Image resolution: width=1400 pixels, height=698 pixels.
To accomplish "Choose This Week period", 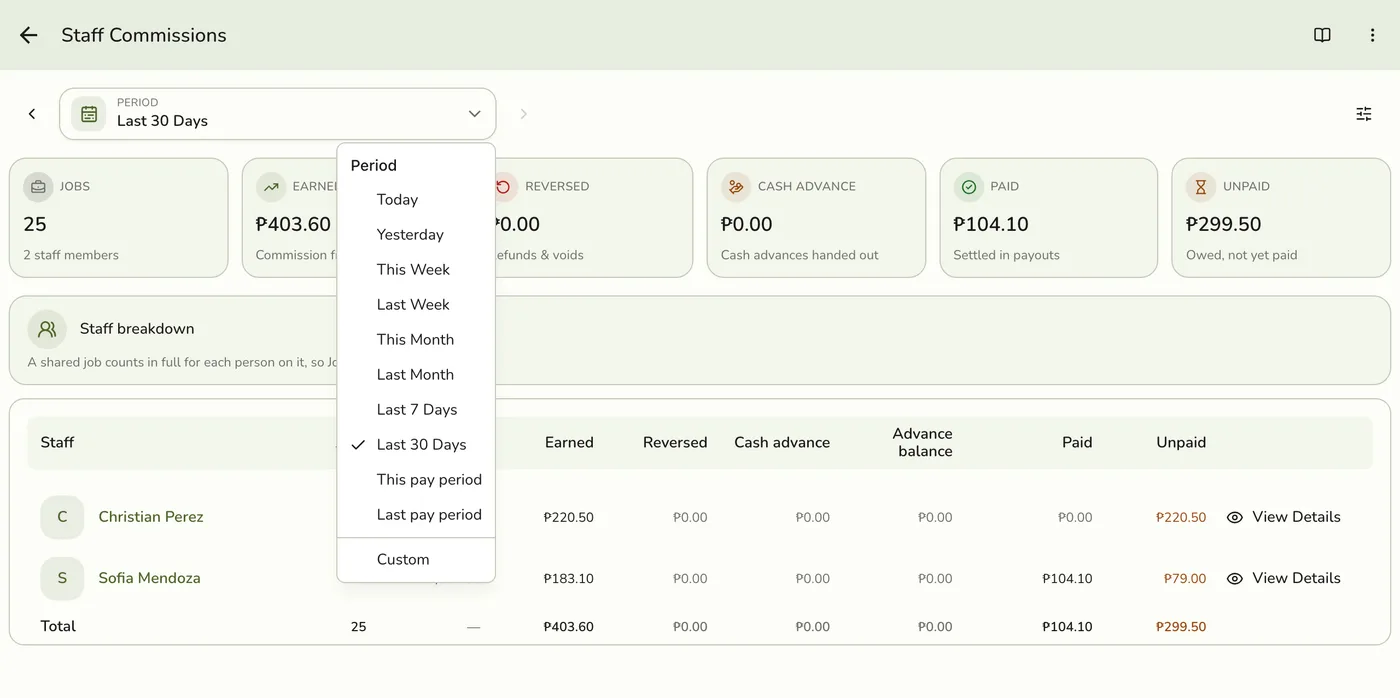I will (x=416, y=270).
